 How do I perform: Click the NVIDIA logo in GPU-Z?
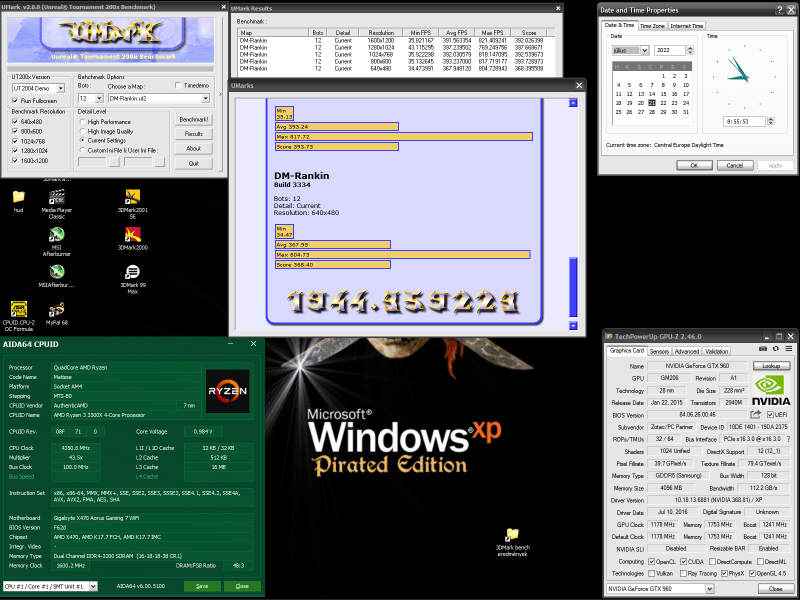coord(771,390)
